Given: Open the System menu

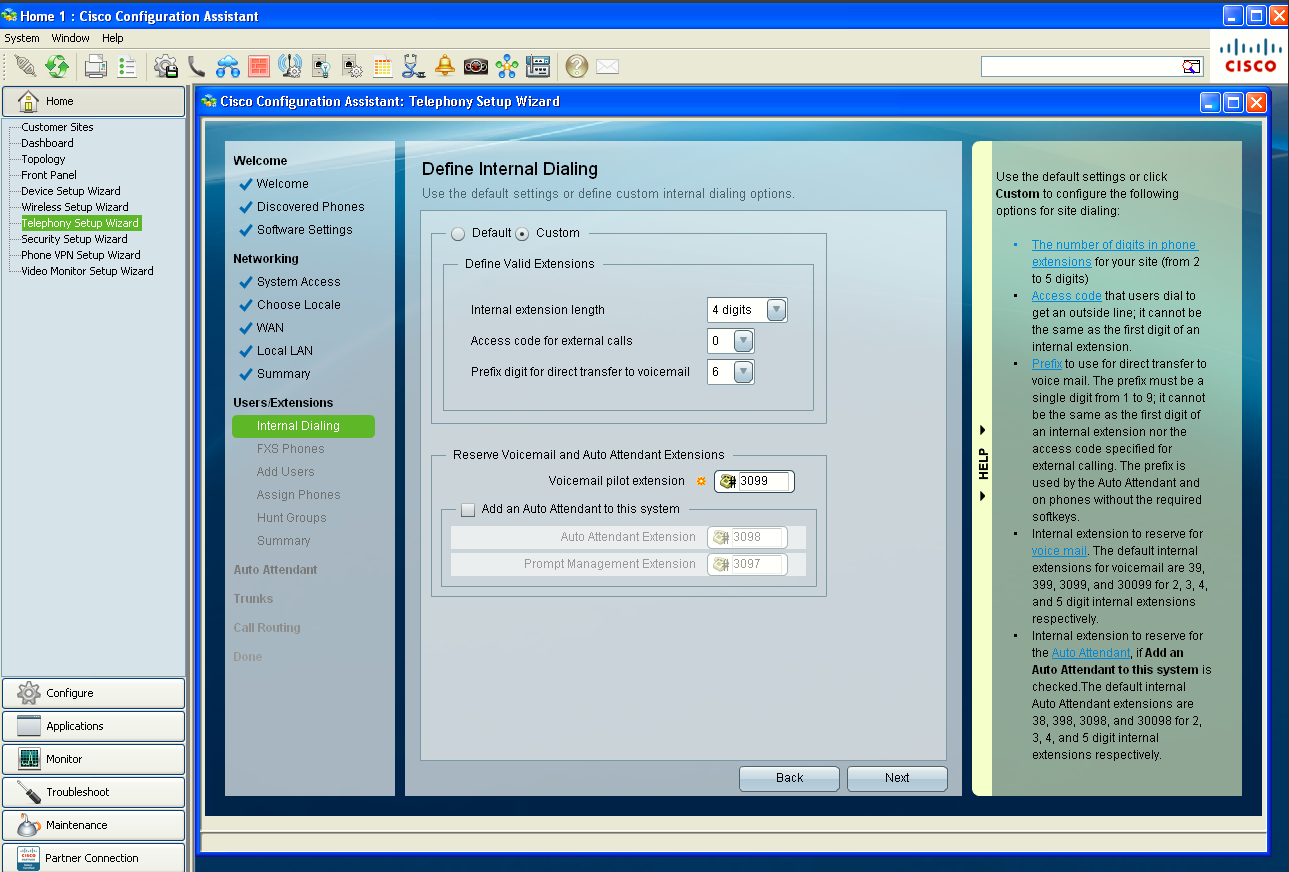Looking at the screenshot, I should point(22,38).
